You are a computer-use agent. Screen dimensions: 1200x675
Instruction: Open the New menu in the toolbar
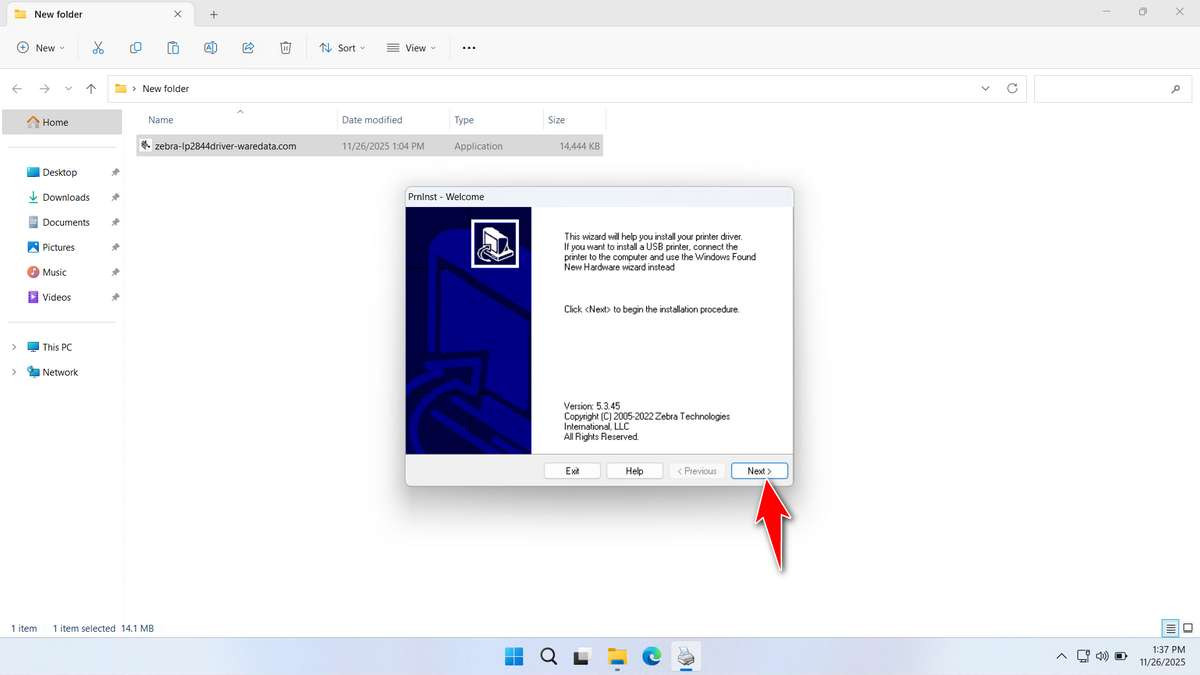(x=40, y=47)
